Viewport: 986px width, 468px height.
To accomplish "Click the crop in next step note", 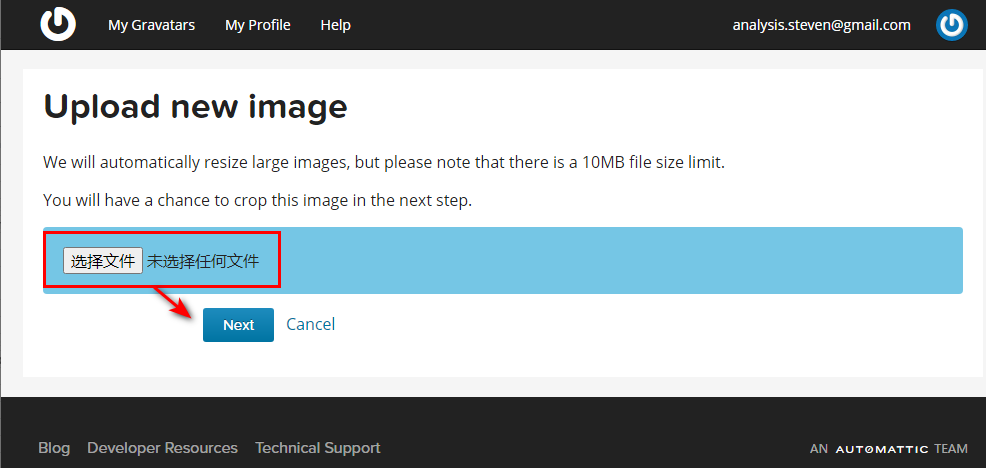I will [257, 200].
